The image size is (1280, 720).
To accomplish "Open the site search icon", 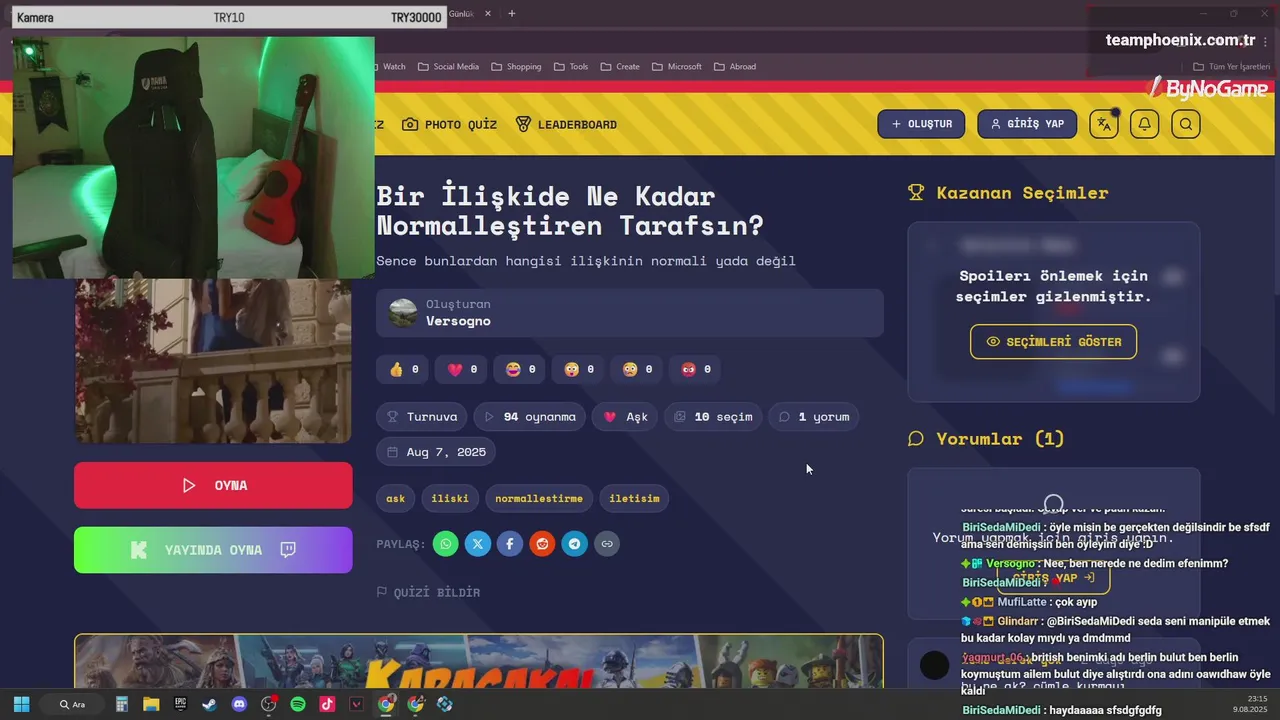I will click(x=1186, y=124).
